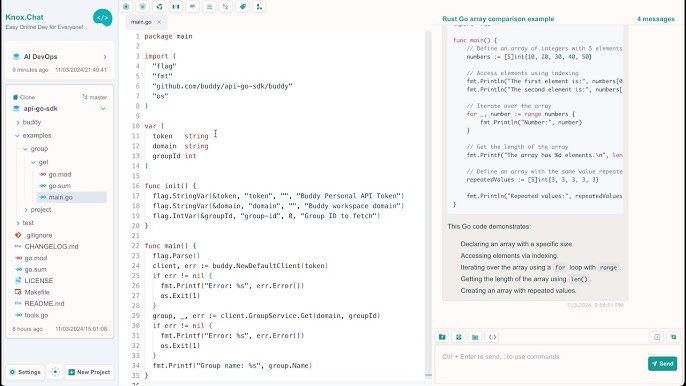Click the pause-bars icon in top toolbar
This screenshot has height=386, width=686.
pyautogui.click(x=176, y=7)
